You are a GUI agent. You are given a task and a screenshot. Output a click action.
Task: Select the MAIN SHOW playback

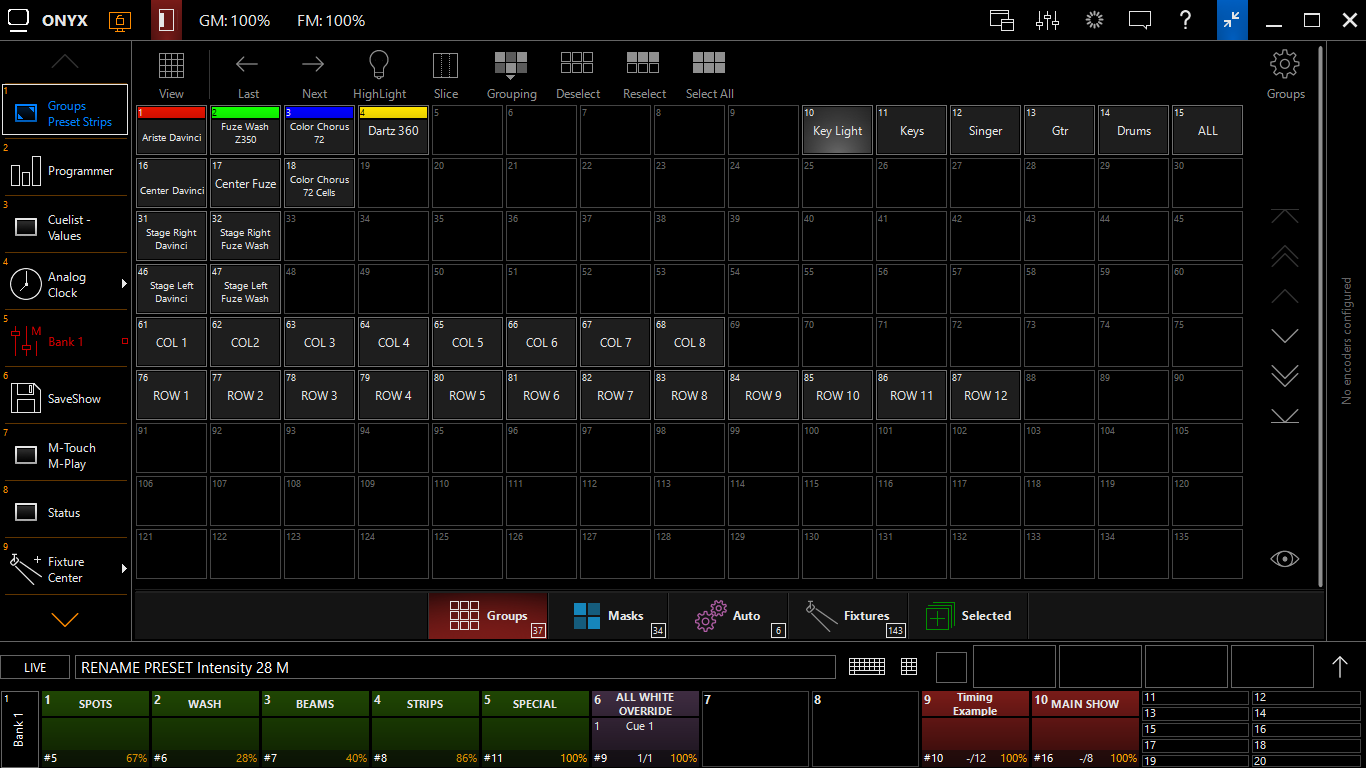point(1085,728)
